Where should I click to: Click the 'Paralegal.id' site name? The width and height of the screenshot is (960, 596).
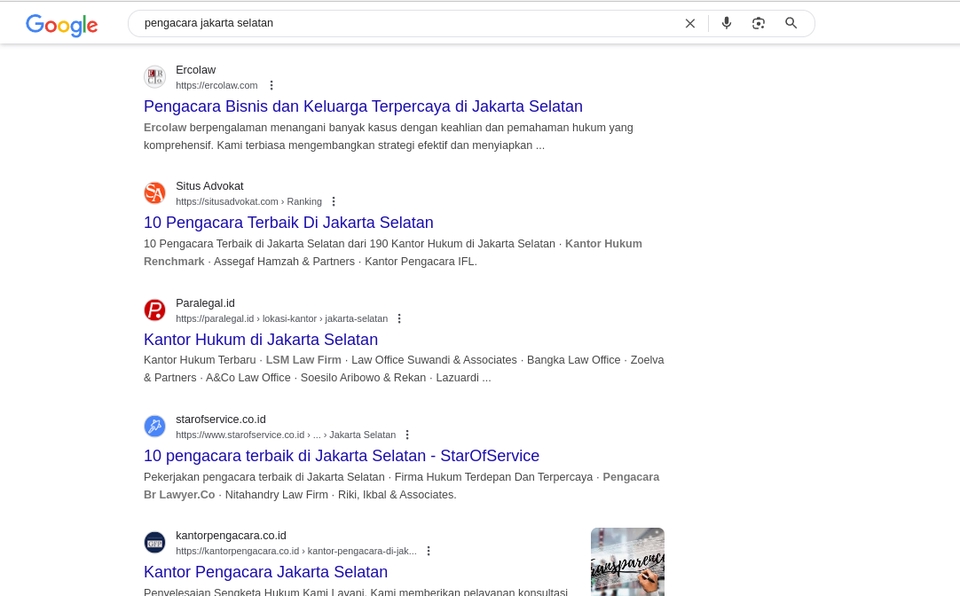pyautogui.click(x=205, y=303)
